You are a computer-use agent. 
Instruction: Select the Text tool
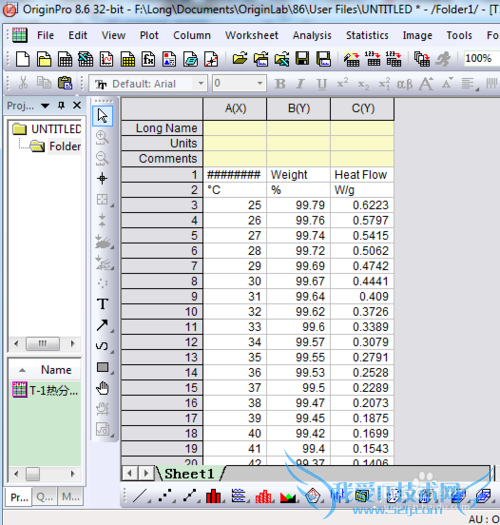point(102,304)
